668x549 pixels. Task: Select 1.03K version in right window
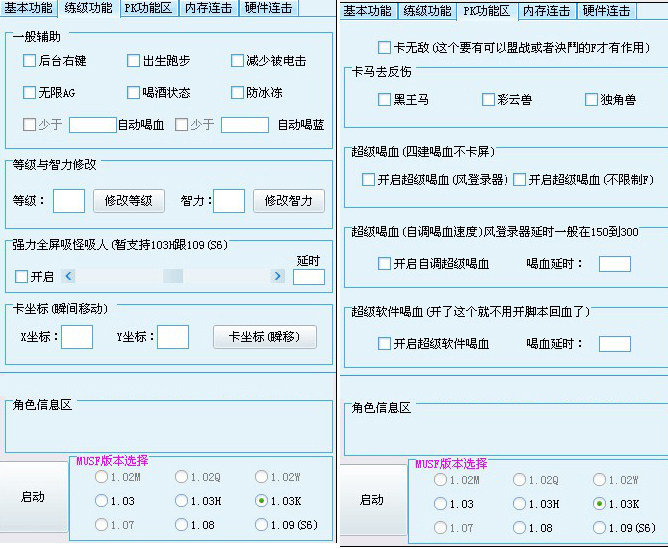[x=599, y=504]
